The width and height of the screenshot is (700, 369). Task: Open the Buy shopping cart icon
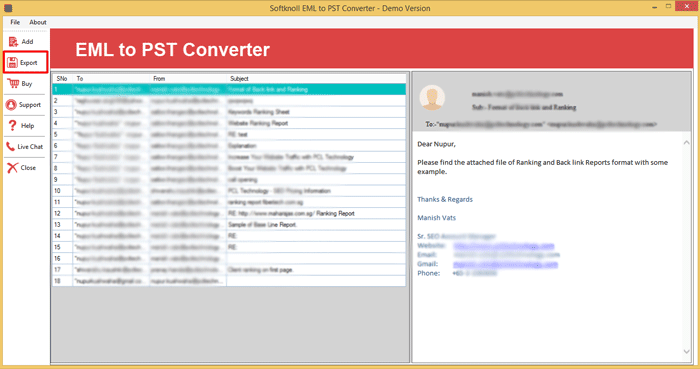pos(13,83)
